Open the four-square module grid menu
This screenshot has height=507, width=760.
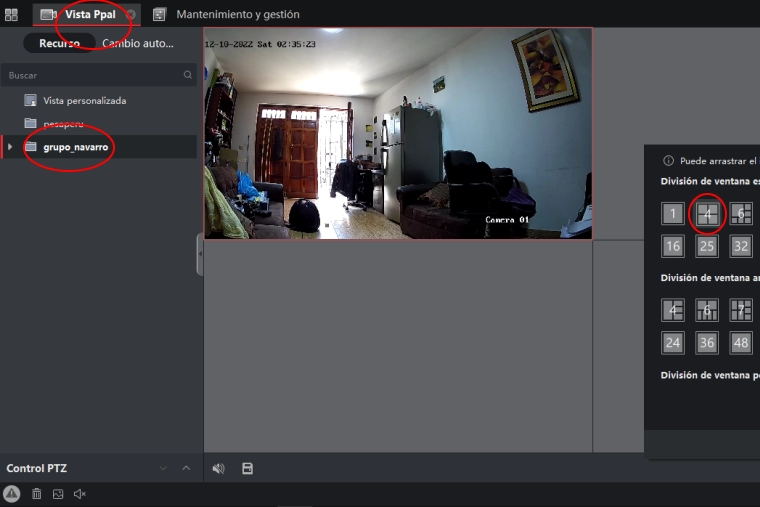point(11,15)
